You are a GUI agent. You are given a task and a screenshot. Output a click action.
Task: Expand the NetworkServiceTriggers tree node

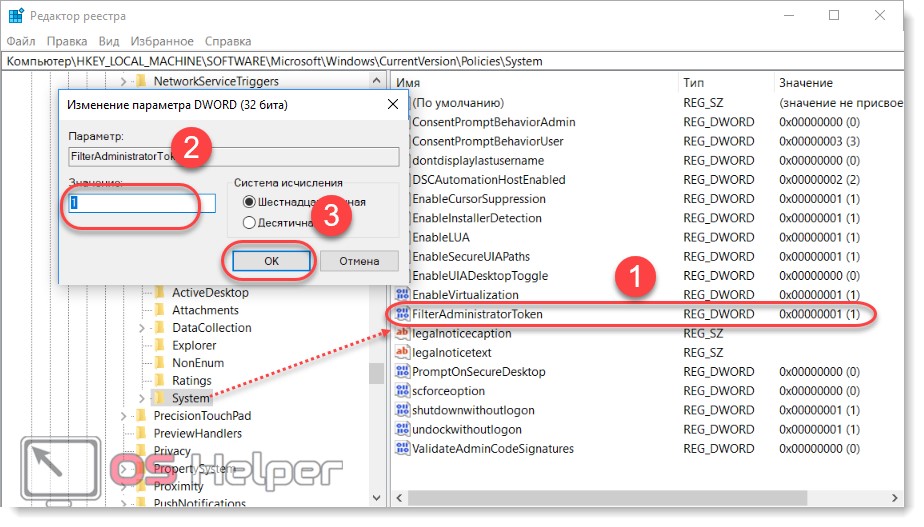pyautogui.click(x=123, y=81)
